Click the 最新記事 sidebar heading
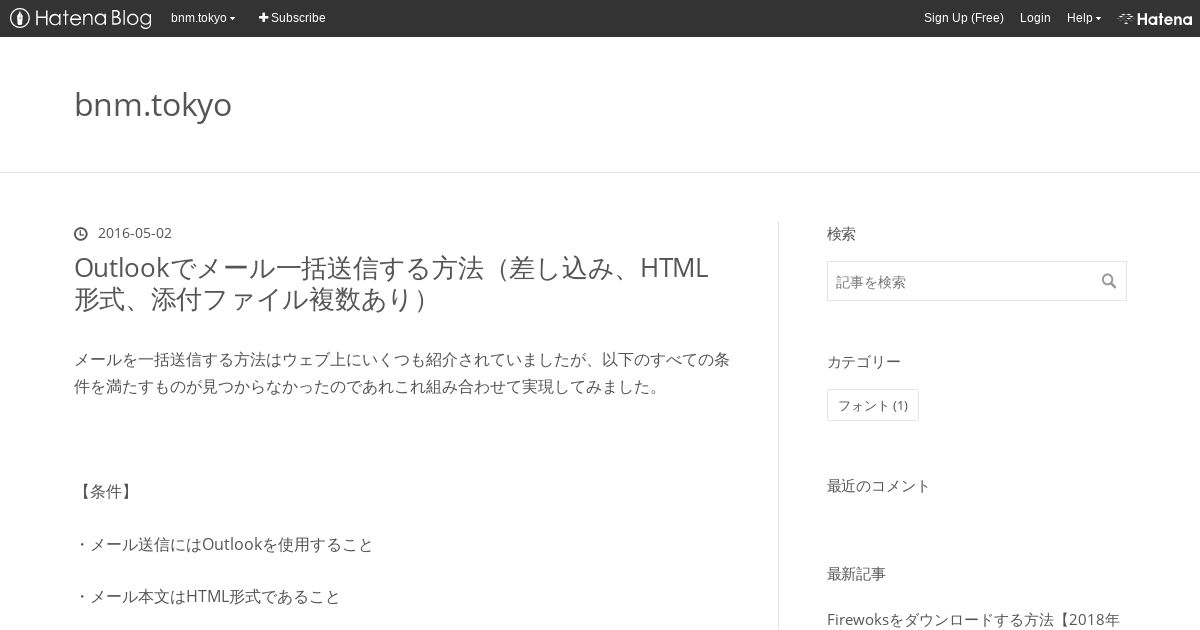Viewport: 1200px width, 630px height. click(x=856, y=574)
